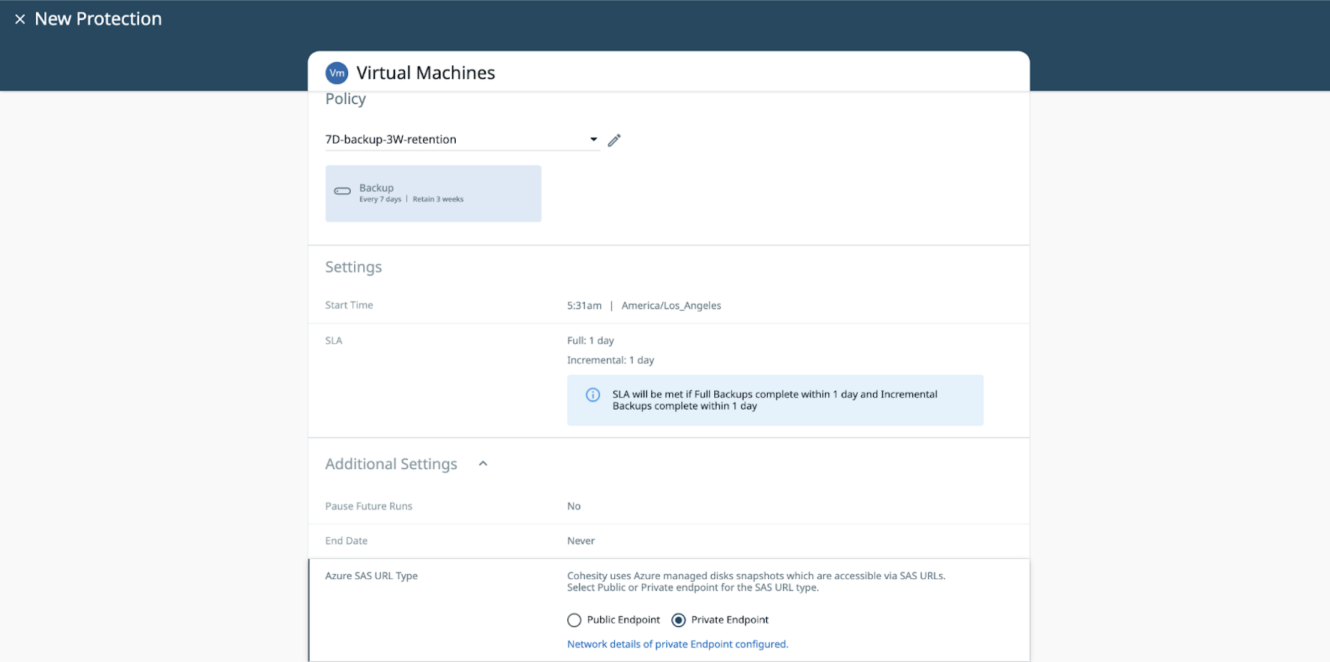This screenshot has width=1330, height=662.
Task: Open Network details of private Endpoint link
Action: tap(677, 644)
